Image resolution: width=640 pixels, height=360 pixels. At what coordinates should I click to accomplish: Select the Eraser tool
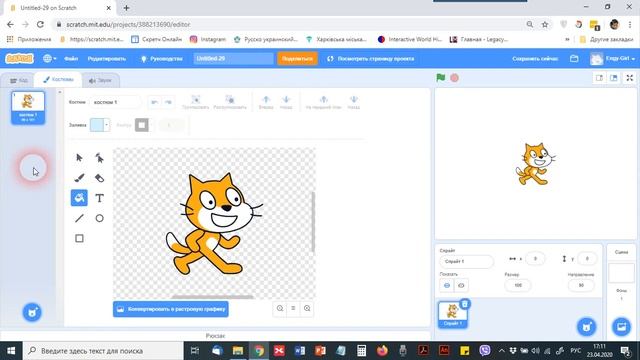99,178
